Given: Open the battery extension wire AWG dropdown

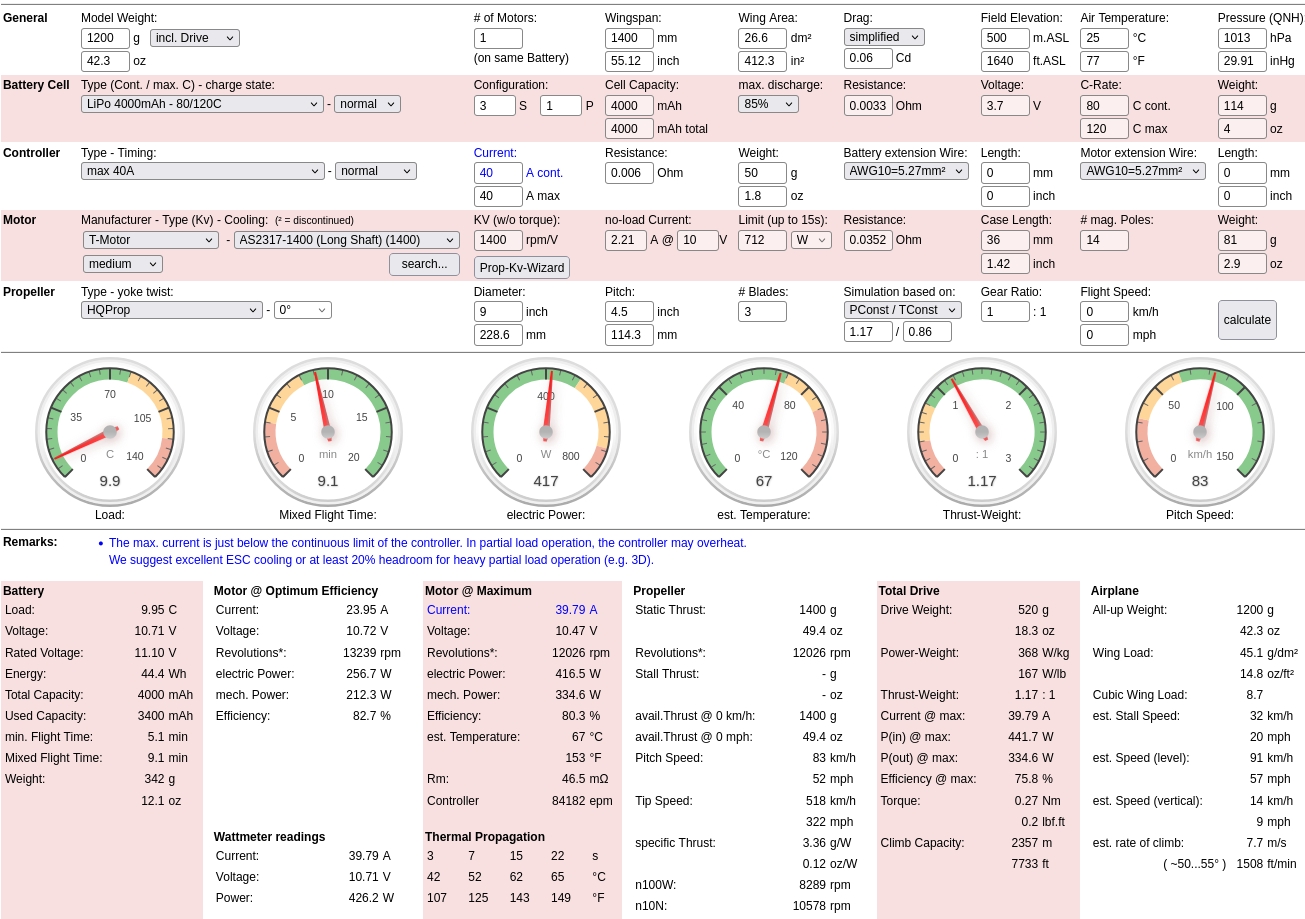Looking at the screenshot, I should coord(905,171).
